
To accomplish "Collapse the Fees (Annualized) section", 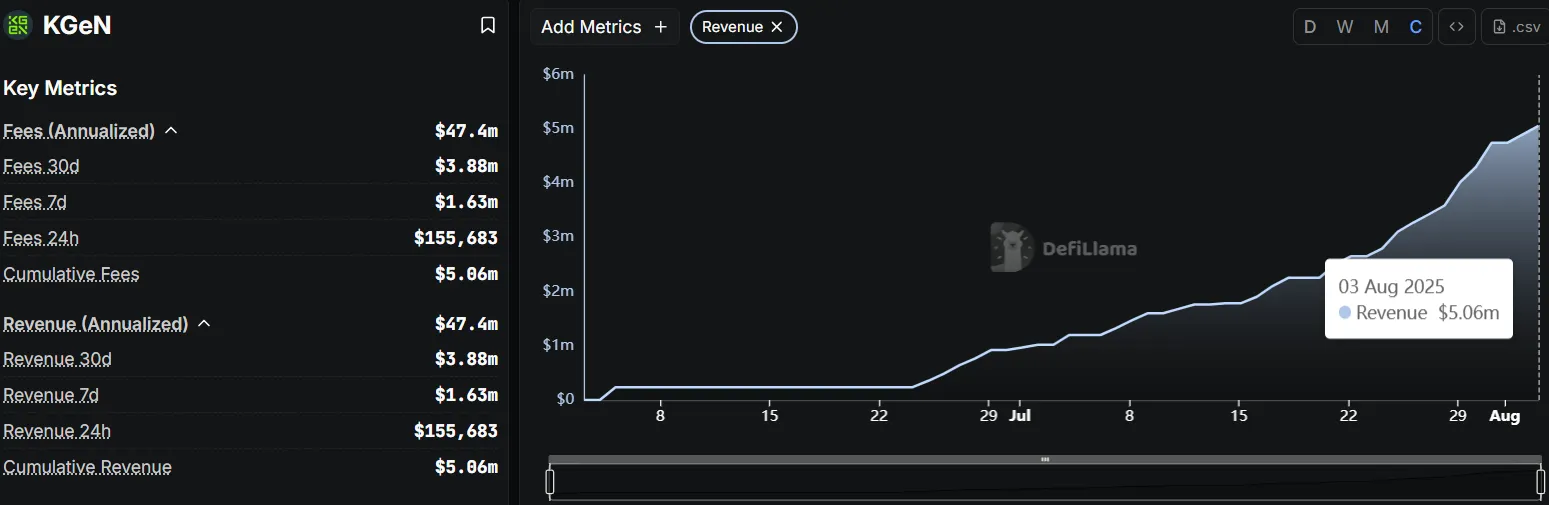I will coord(171,131).
